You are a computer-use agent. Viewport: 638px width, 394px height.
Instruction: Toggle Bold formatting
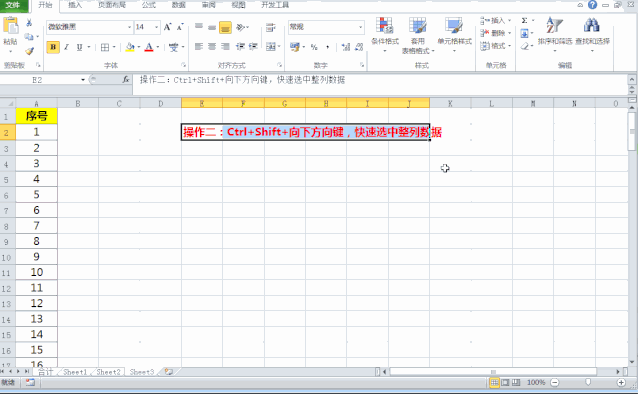coord(53,47)
